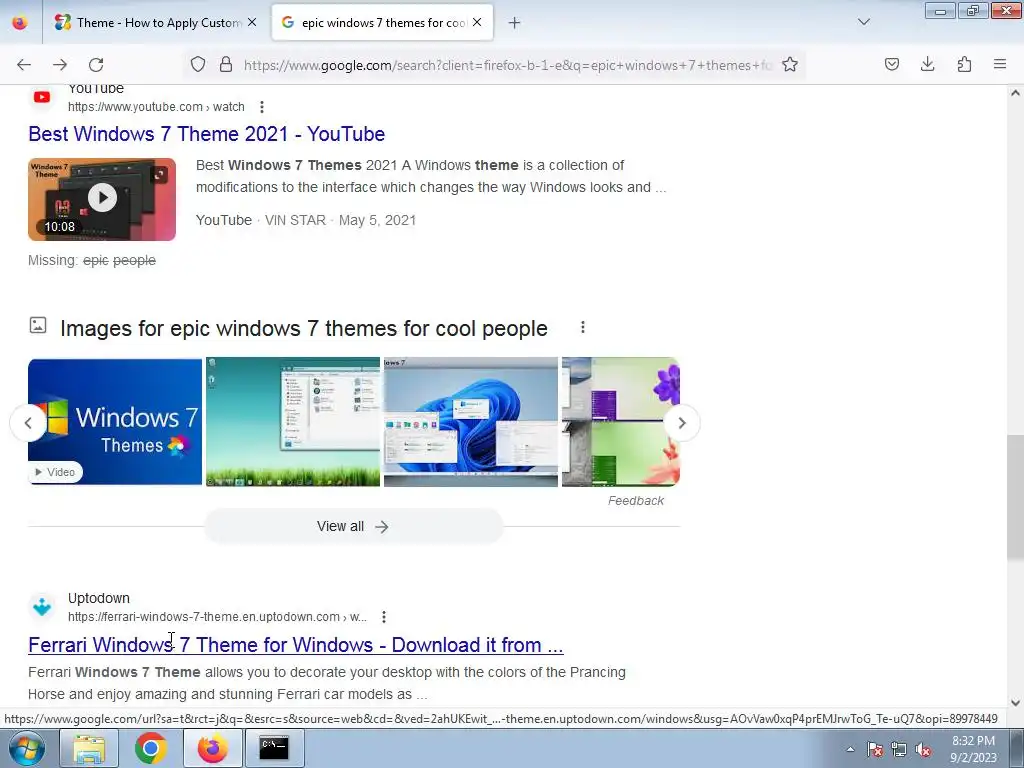The width and height of the screenshot is (1024, 768).
Task: Open the 8:32 PM clock calendar
Action: 973,749
